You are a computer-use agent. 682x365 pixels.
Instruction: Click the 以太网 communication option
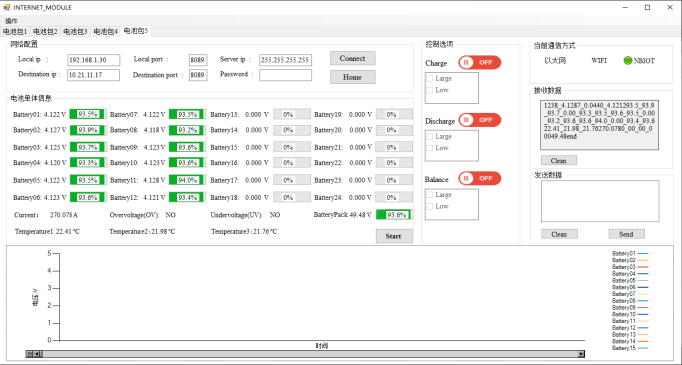click(555, 60)
